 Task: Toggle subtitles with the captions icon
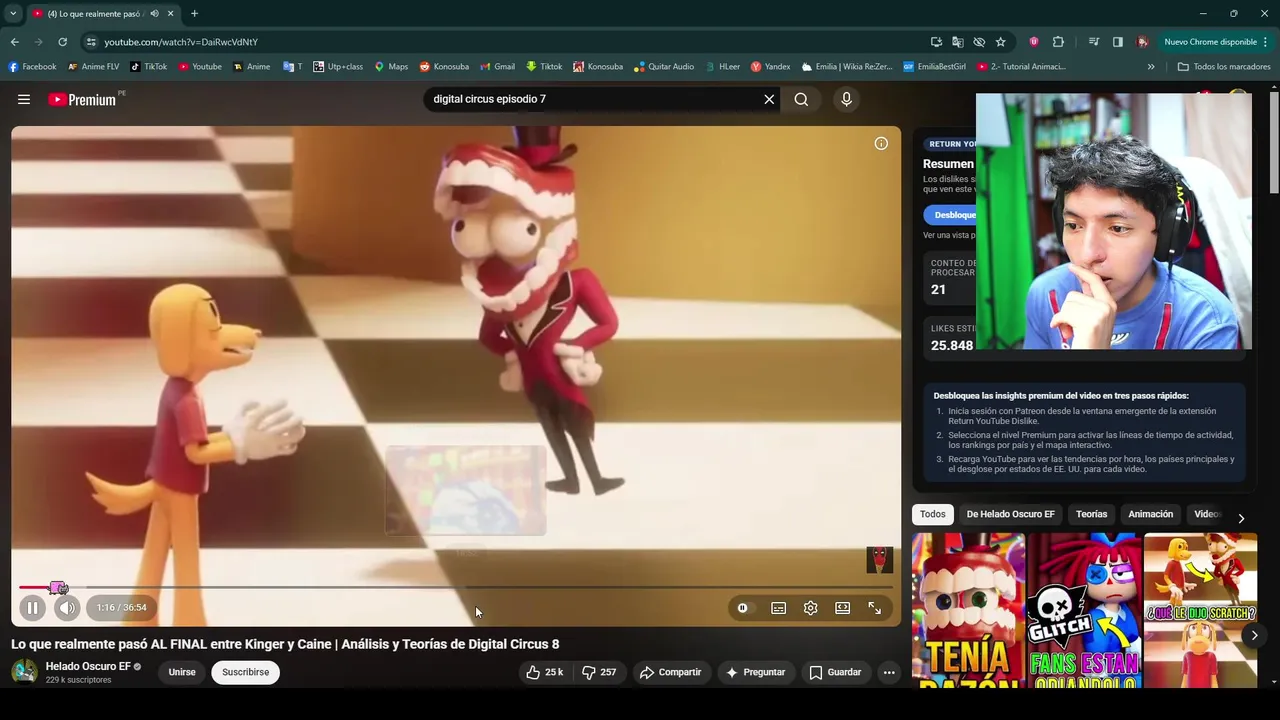coord(778,608)
